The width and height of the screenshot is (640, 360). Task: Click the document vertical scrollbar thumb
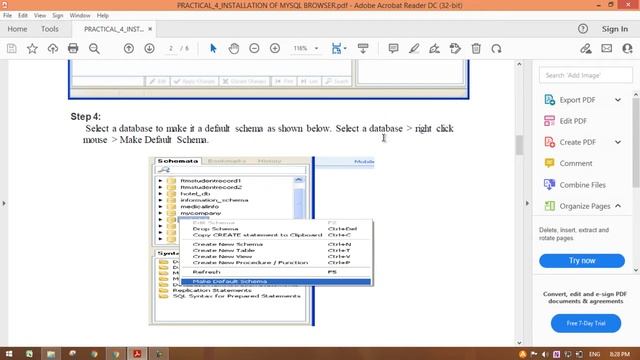(519, 145)
